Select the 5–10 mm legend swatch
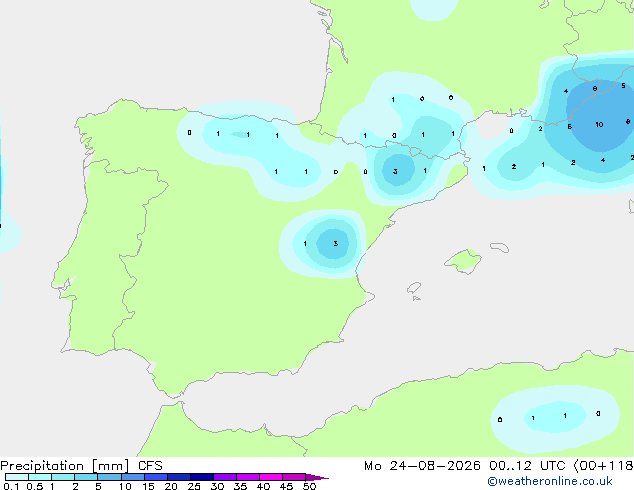634x490 pixels. pos(109,477)
